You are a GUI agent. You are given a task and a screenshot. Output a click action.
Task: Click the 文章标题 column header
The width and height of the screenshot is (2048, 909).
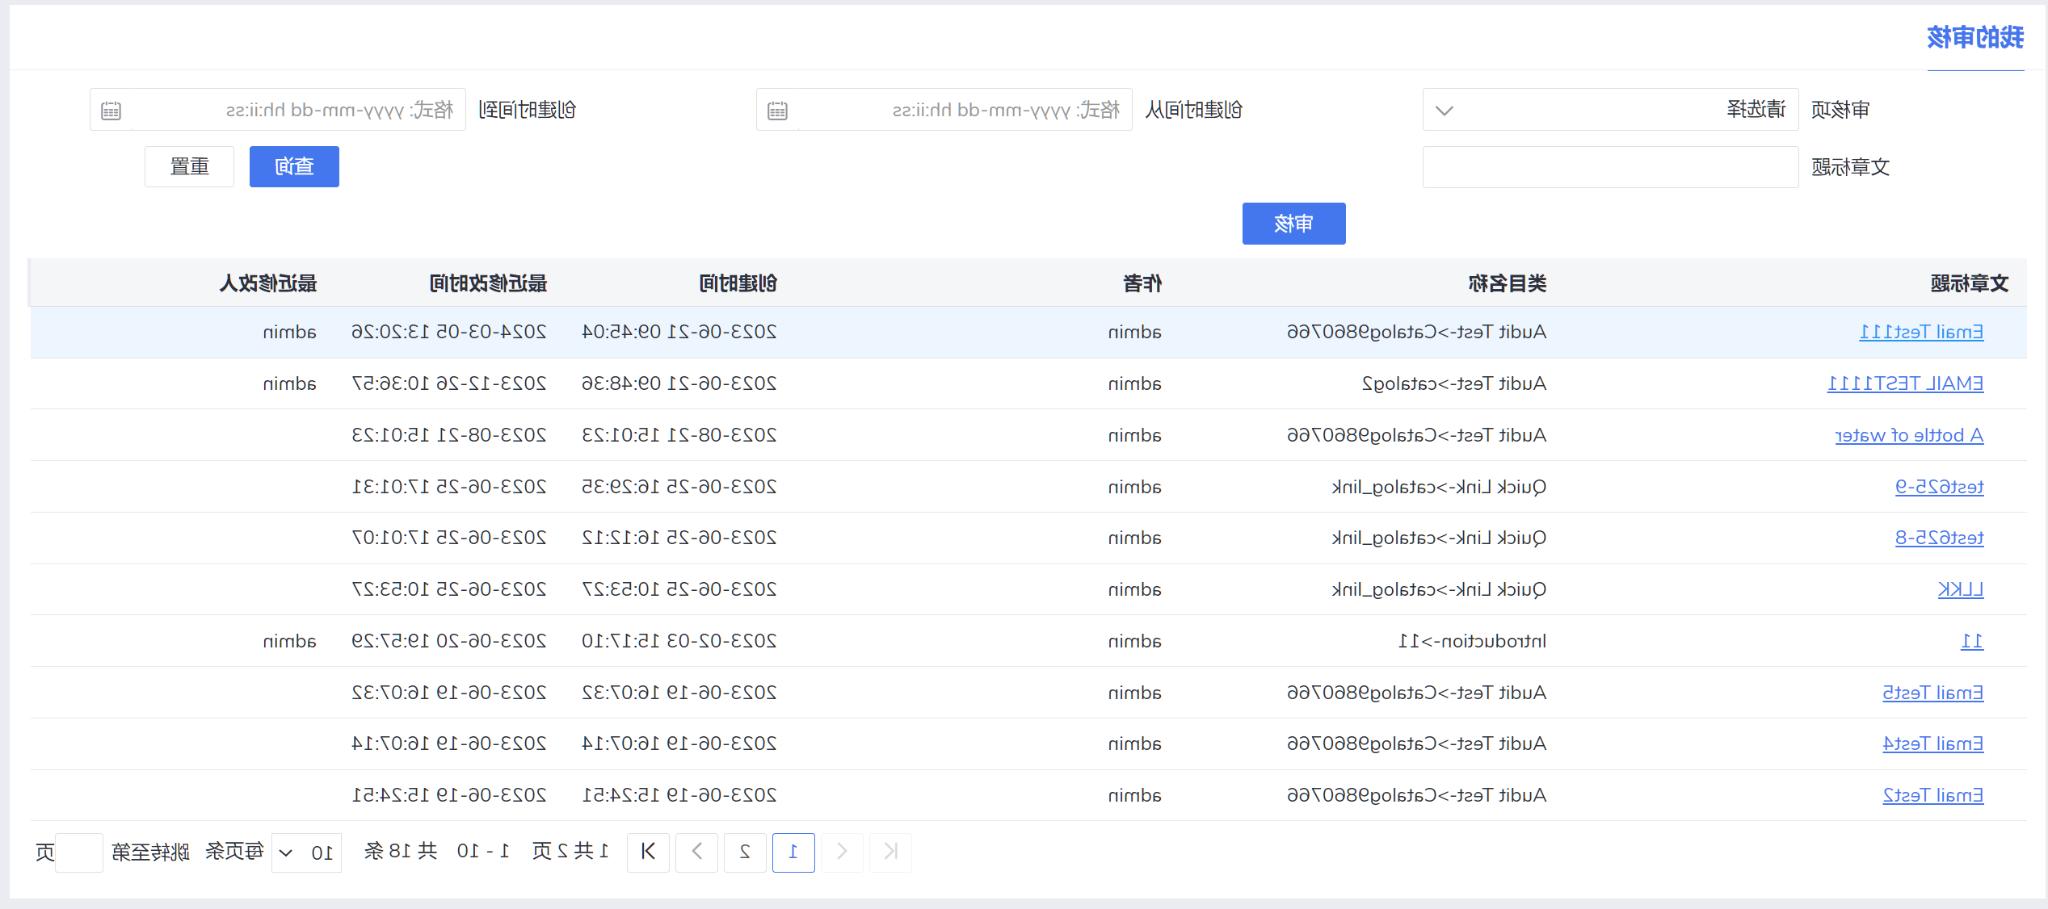click(1969, 284)
